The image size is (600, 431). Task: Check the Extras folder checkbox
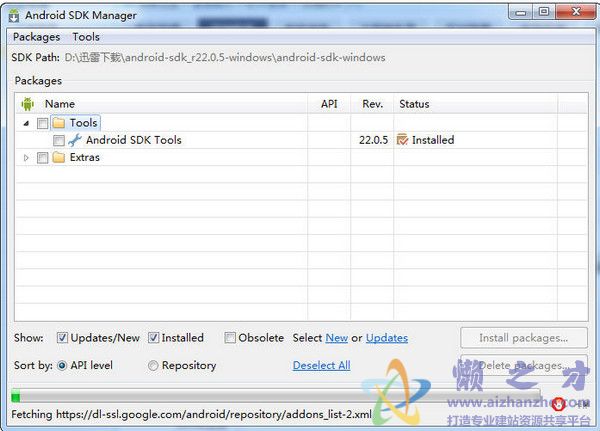click(42, 158)
